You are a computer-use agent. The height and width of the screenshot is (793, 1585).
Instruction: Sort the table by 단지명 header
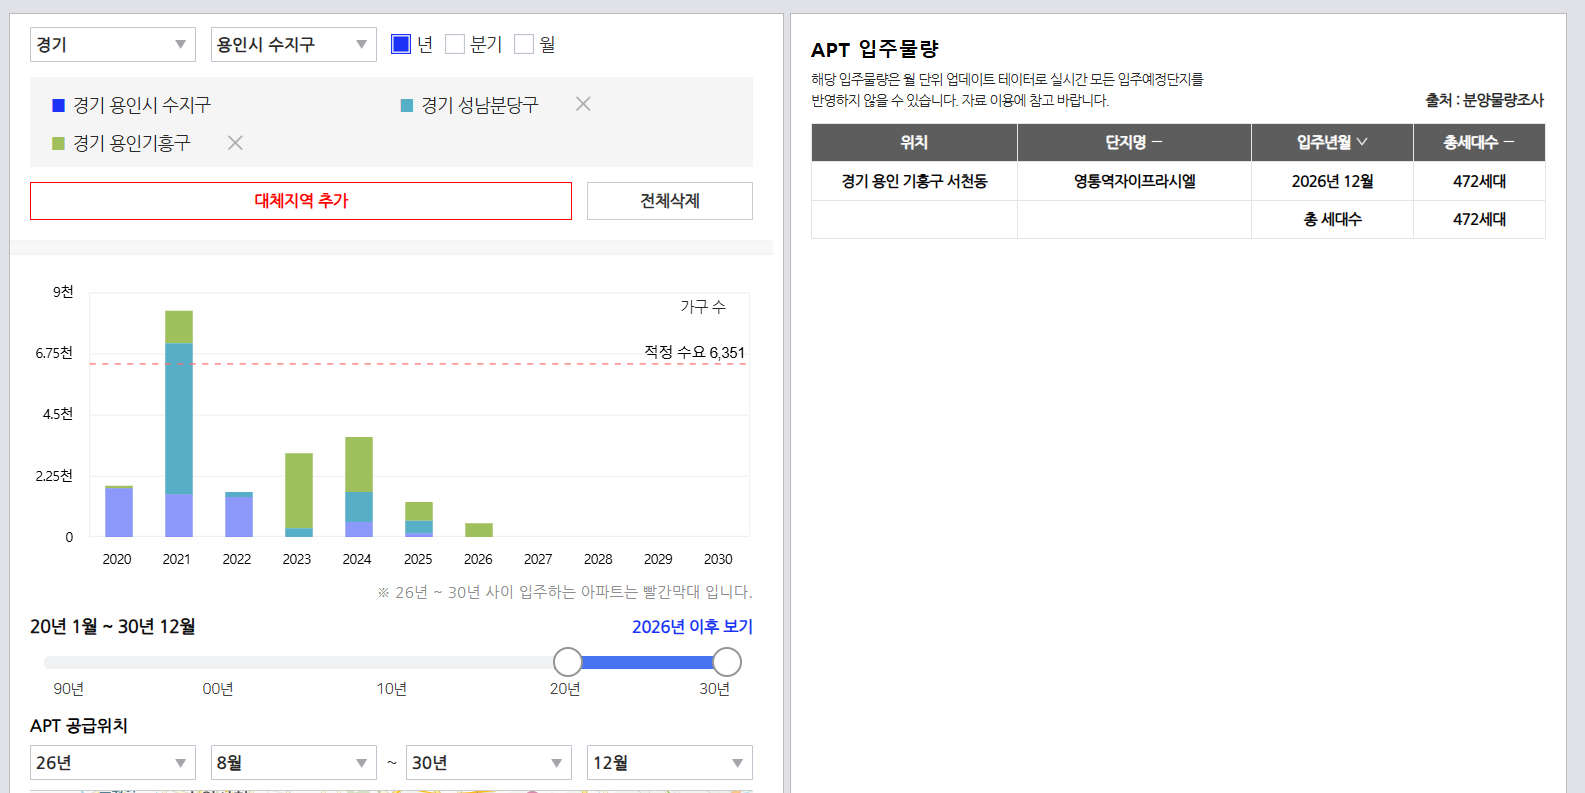tap(1134, 142)
